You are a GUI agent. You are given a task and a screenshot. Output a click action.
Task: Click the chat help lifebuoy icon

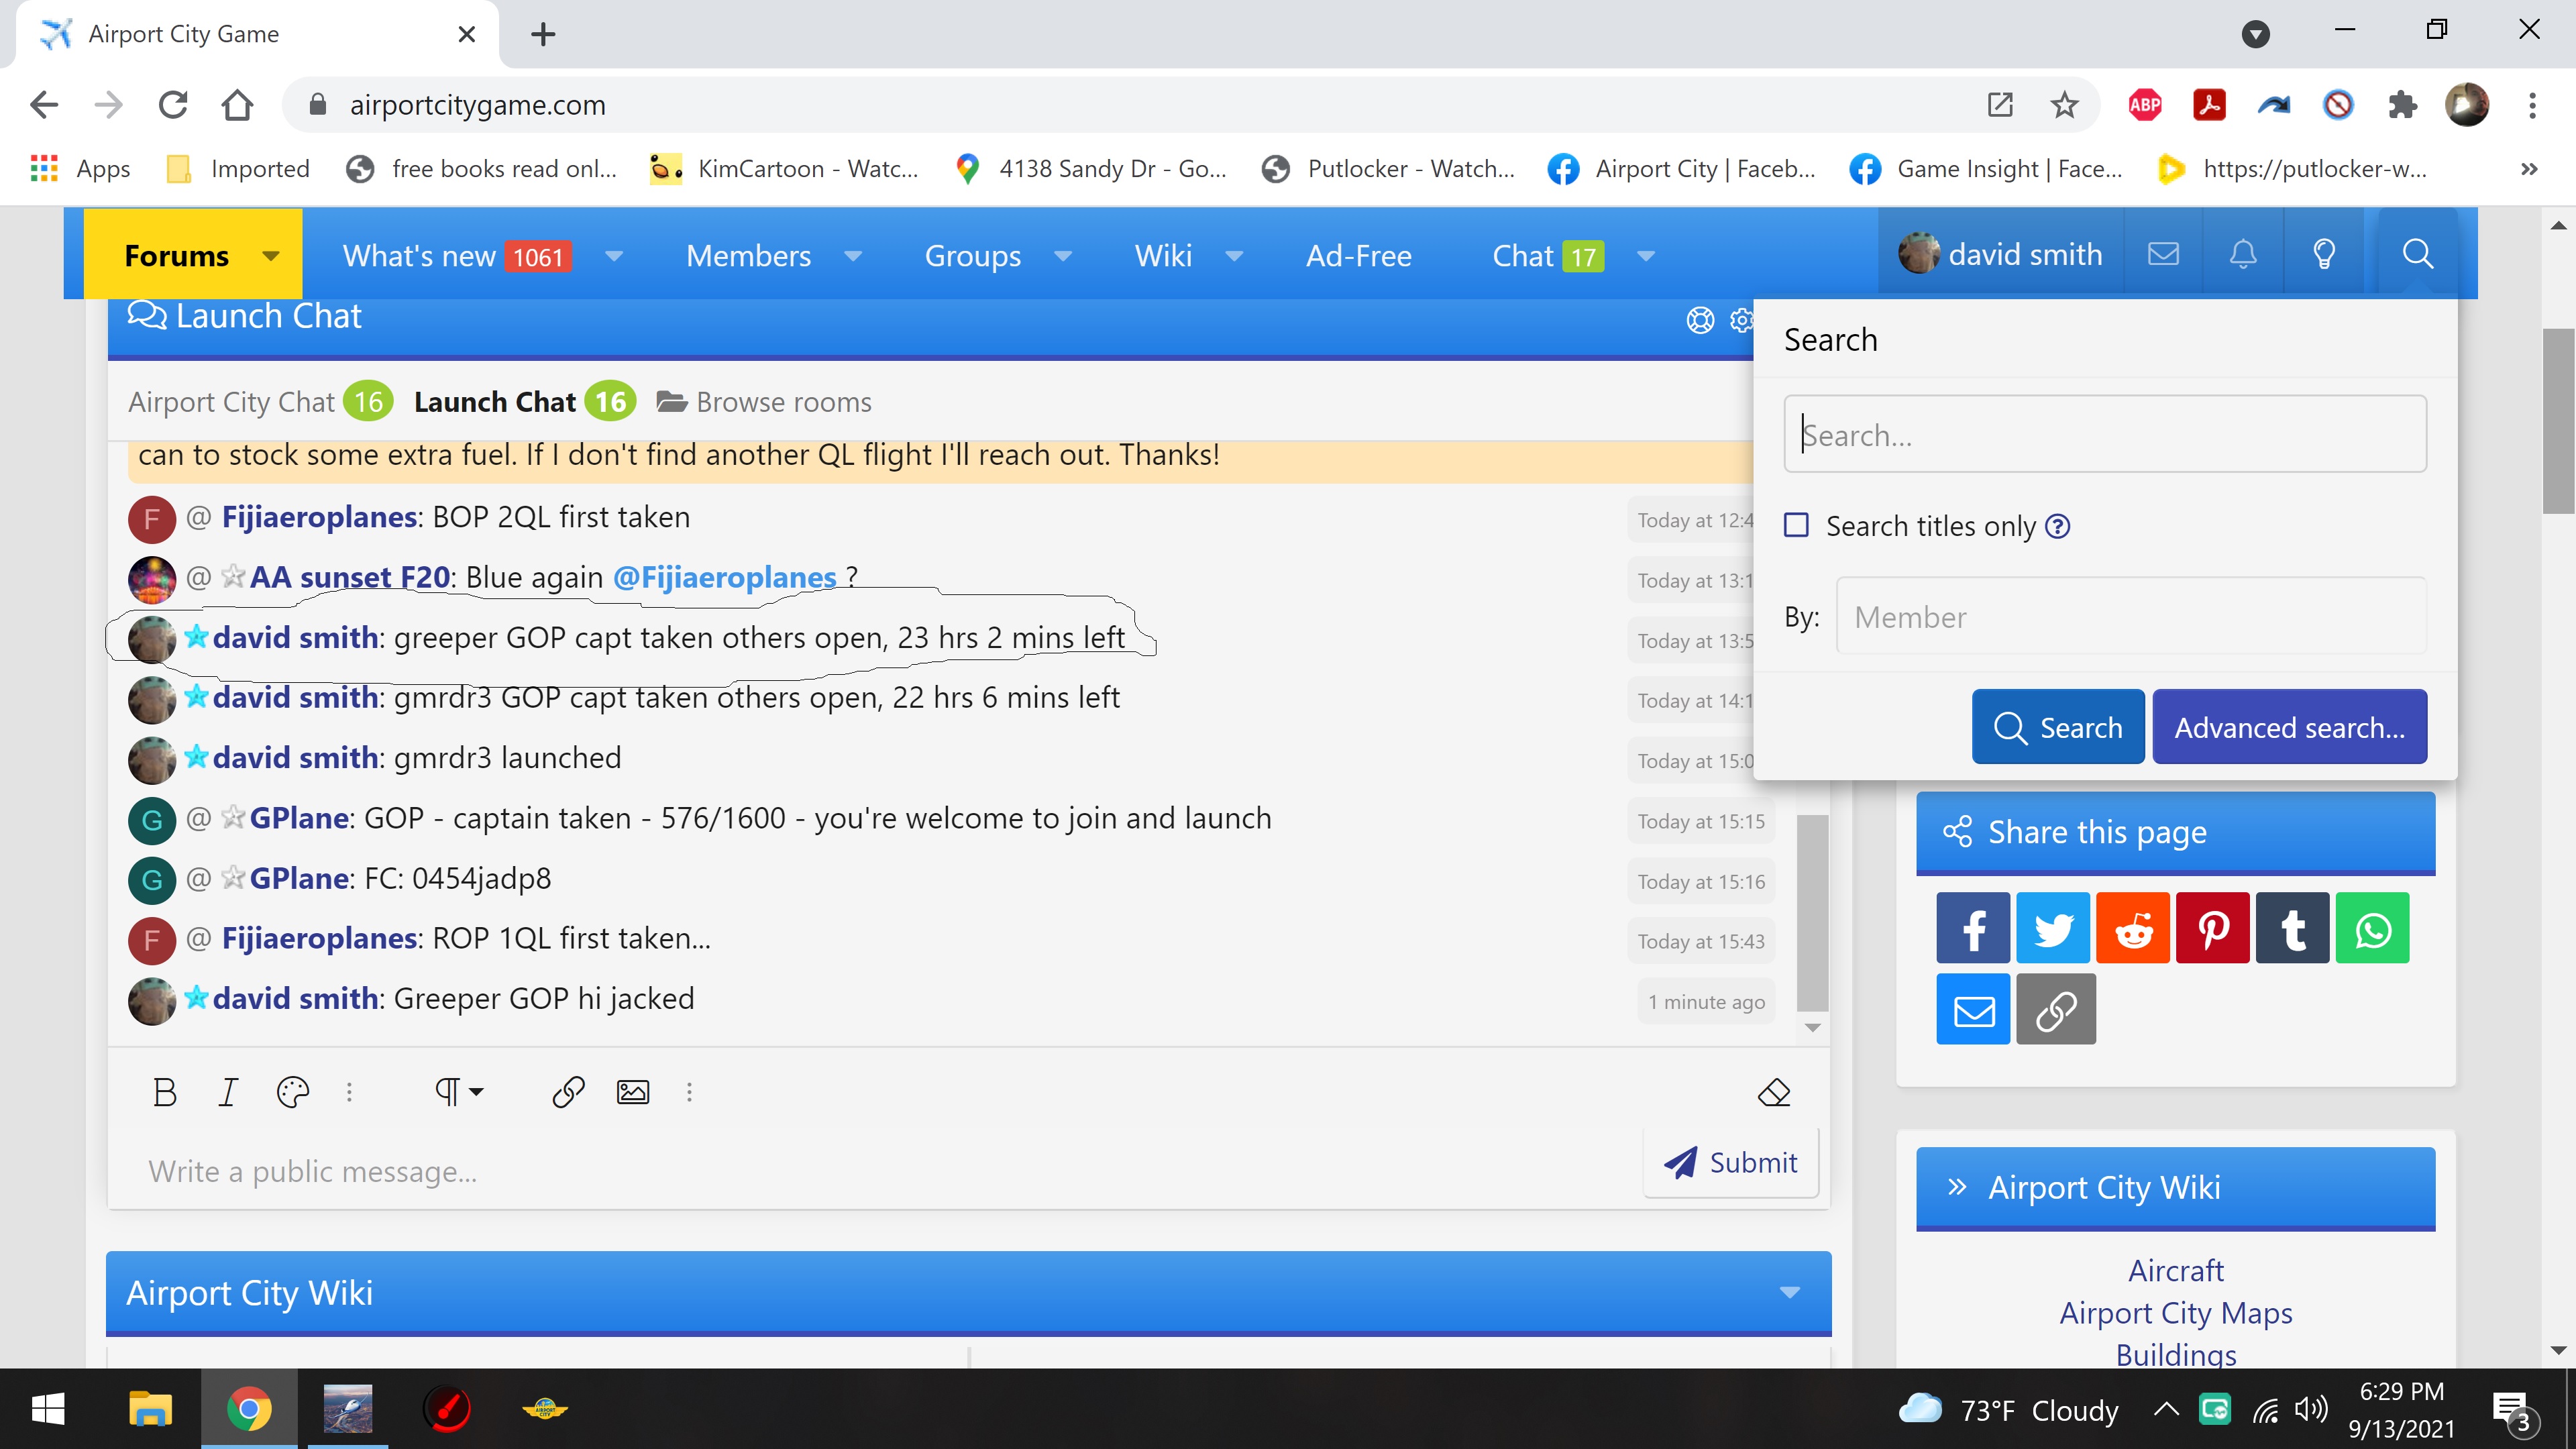[x=1700, y=320]
